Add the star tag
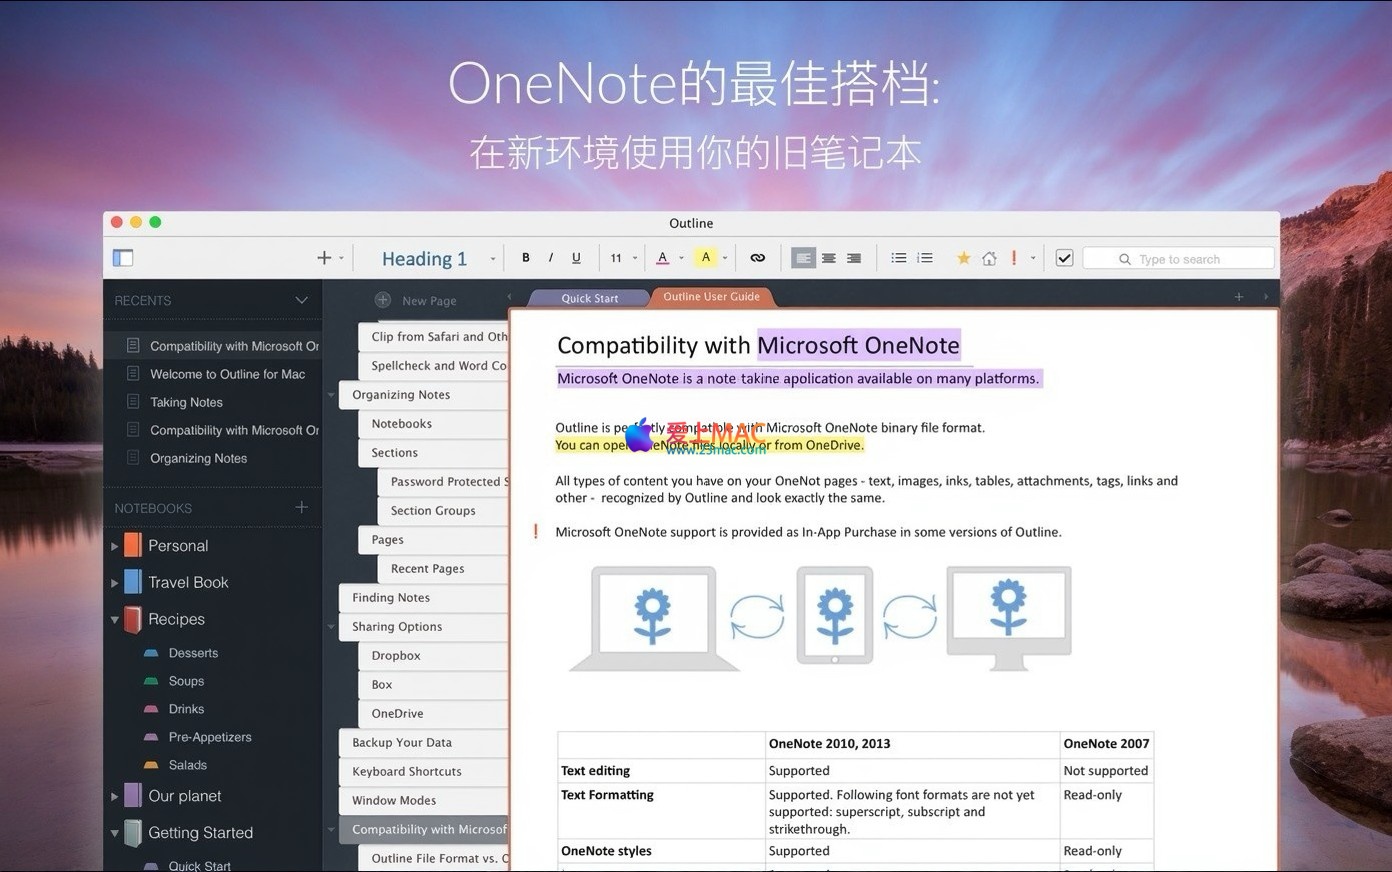This screenshot has height=872, width=1392. [x=963, y=258]
